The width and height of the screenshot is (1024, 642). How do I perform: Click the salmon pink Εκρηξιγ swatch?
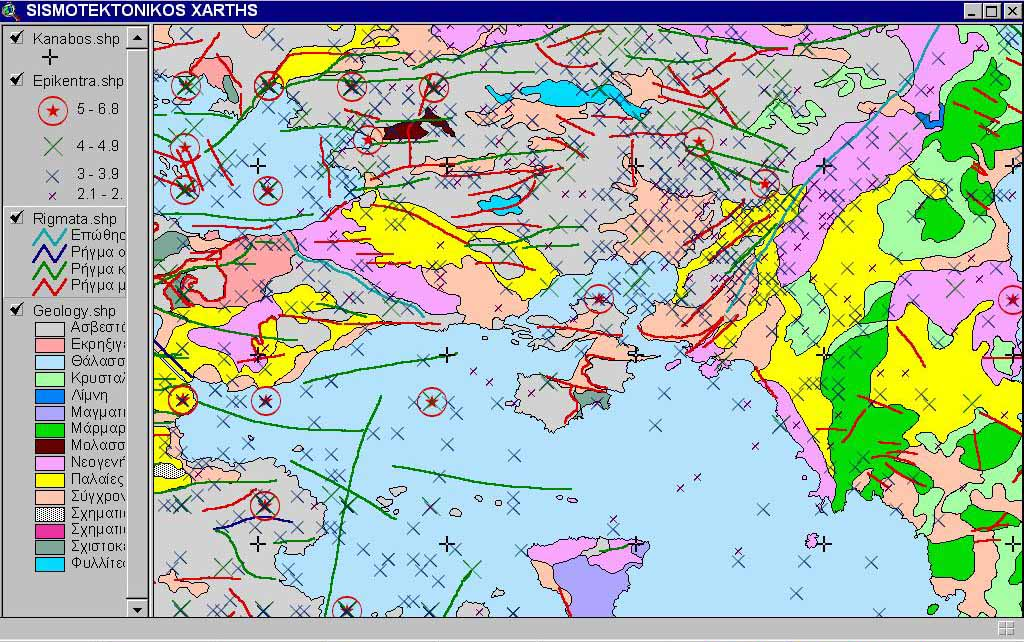(x=50, y=345)
